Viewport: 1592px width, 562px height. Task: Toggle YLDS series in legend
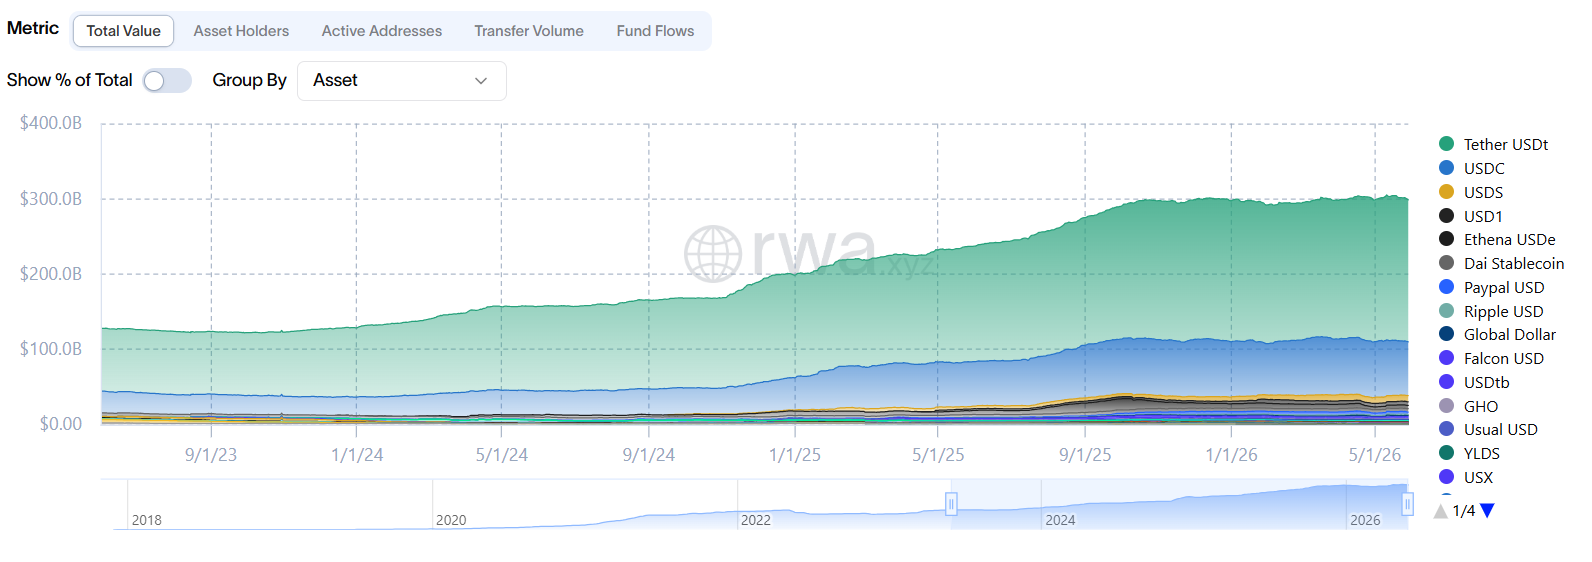[1469, 453]
